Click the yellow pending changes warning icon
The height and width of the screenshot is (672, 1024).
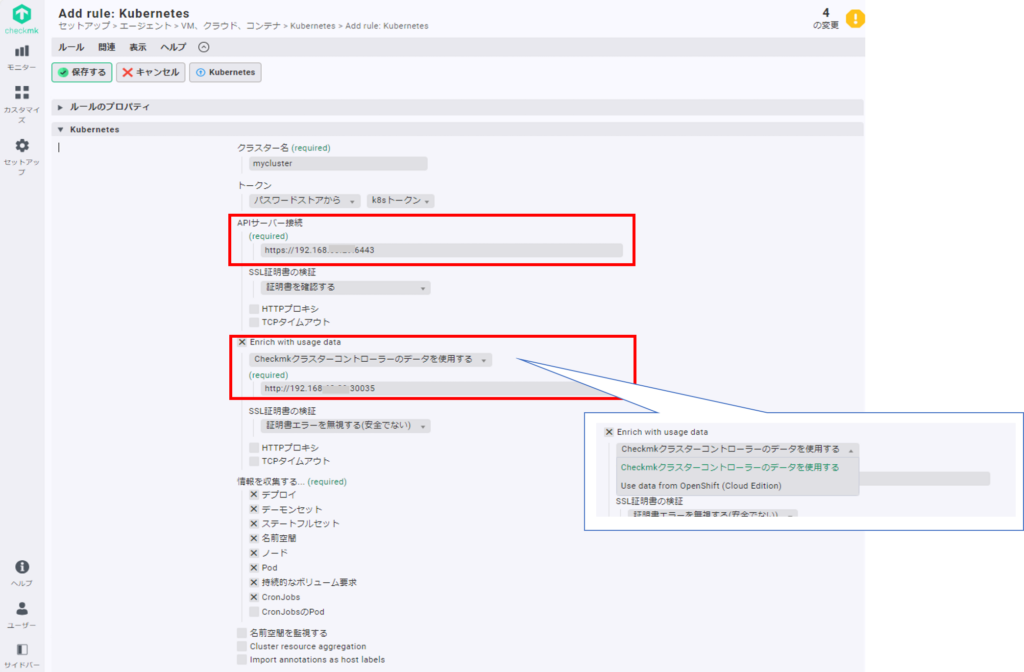click(x=855, y=18)
